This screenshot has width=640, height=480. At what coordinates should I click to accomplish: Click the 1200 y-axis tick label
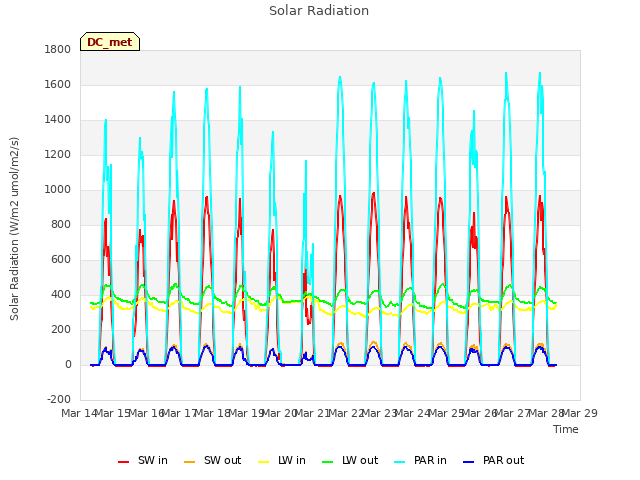point(58,155)
